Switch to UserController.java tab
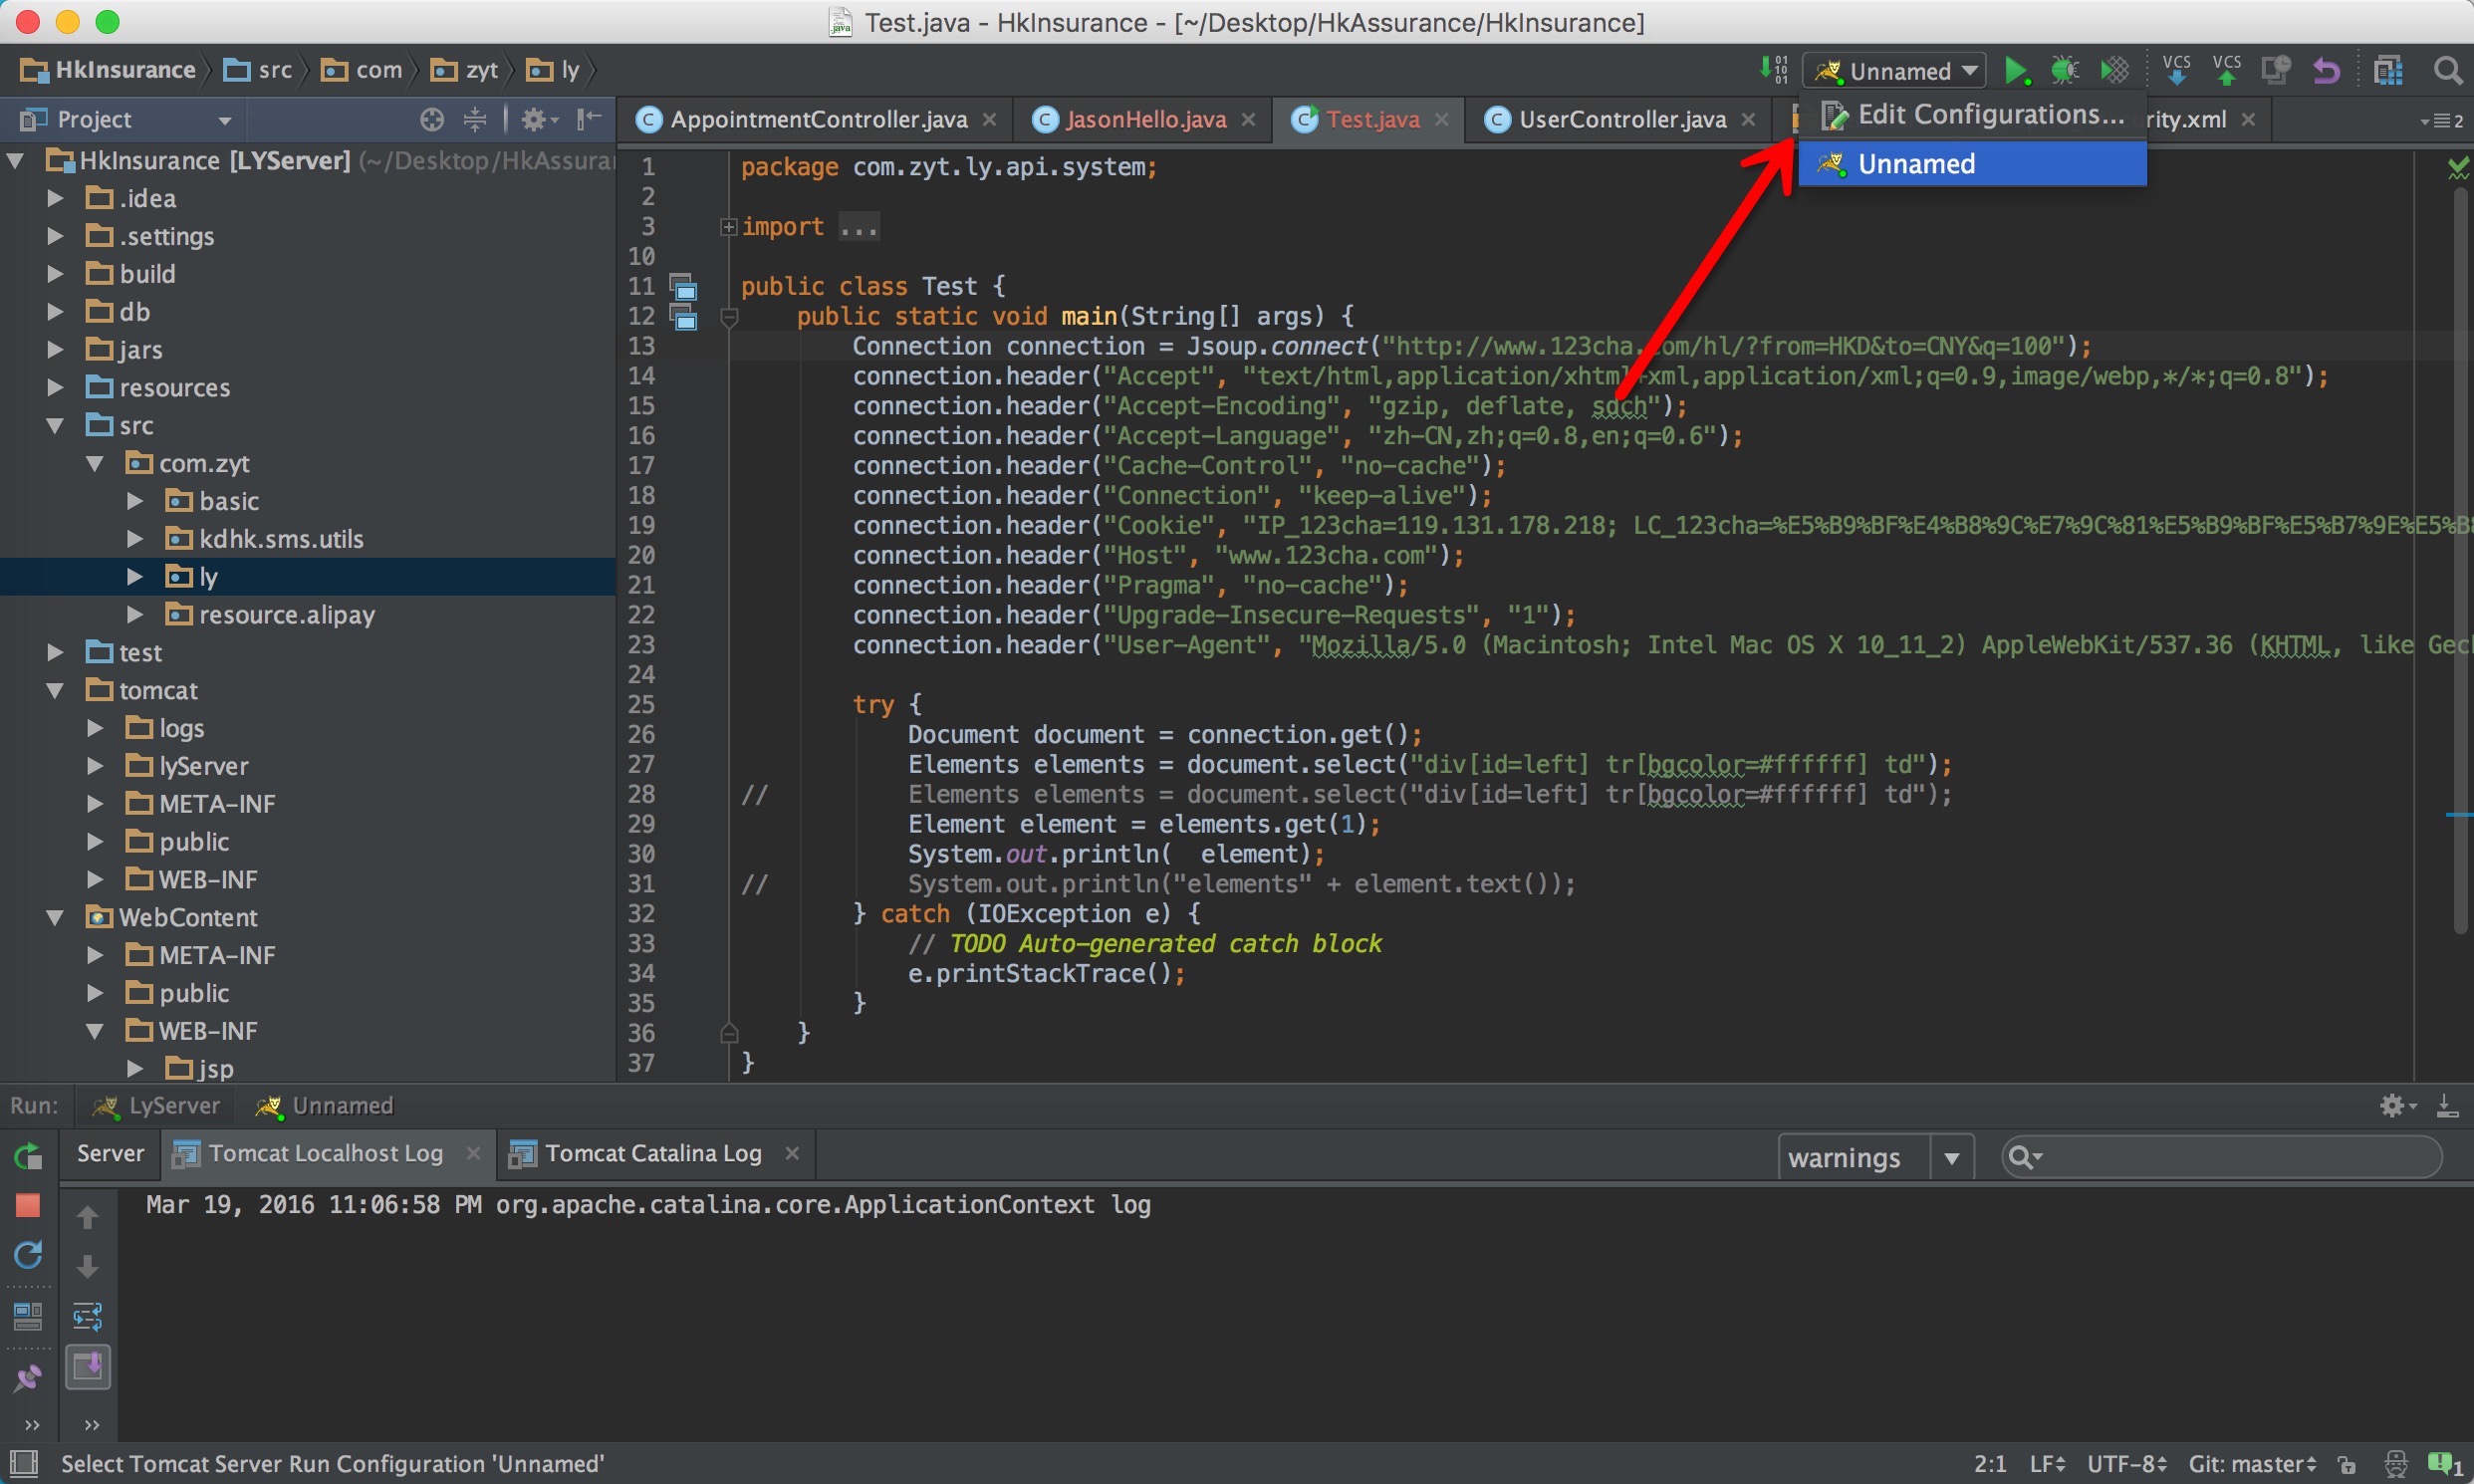 [x=1622, y=120]
